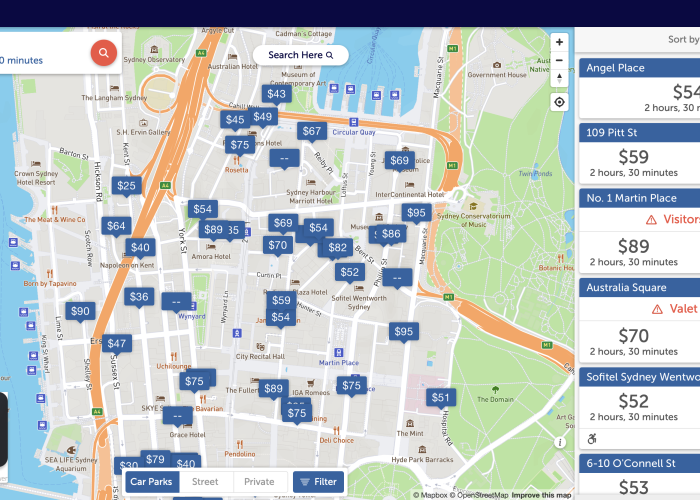The image size is (700, 500).
Task: Click the warning triangle next to Valet
Action: click(657, 309)
